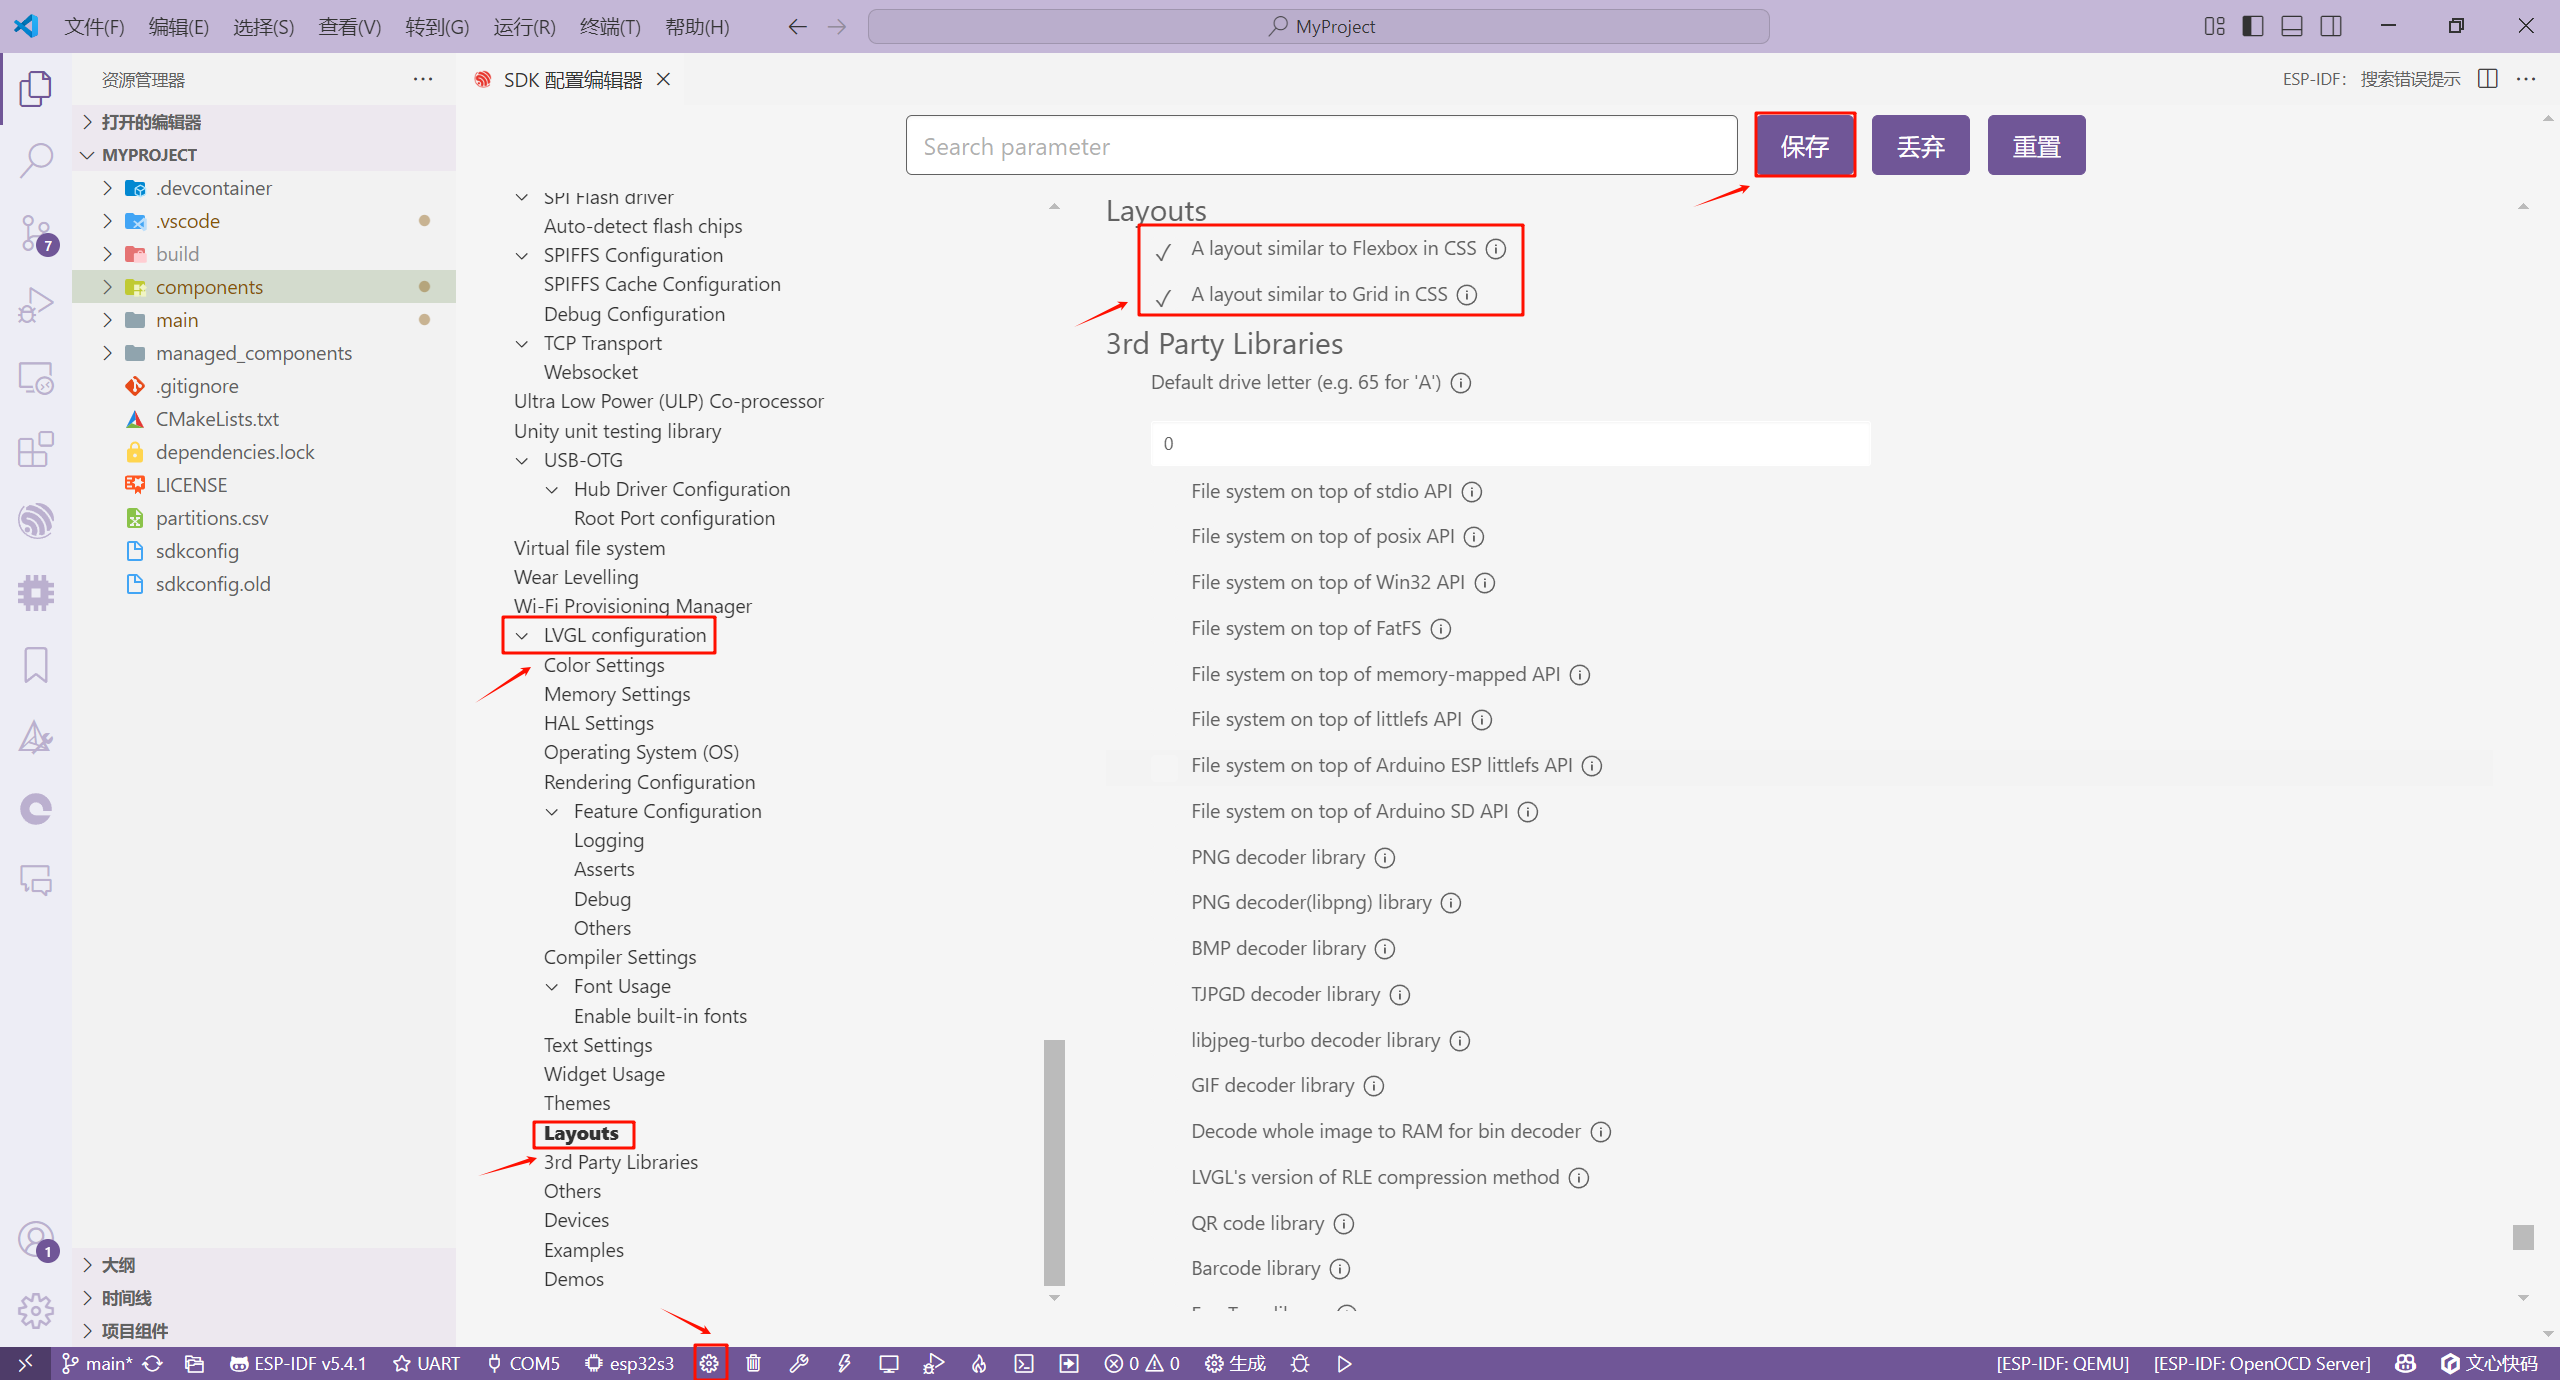Click SDK configuration gear in status bar

[x=709, y=1363]
